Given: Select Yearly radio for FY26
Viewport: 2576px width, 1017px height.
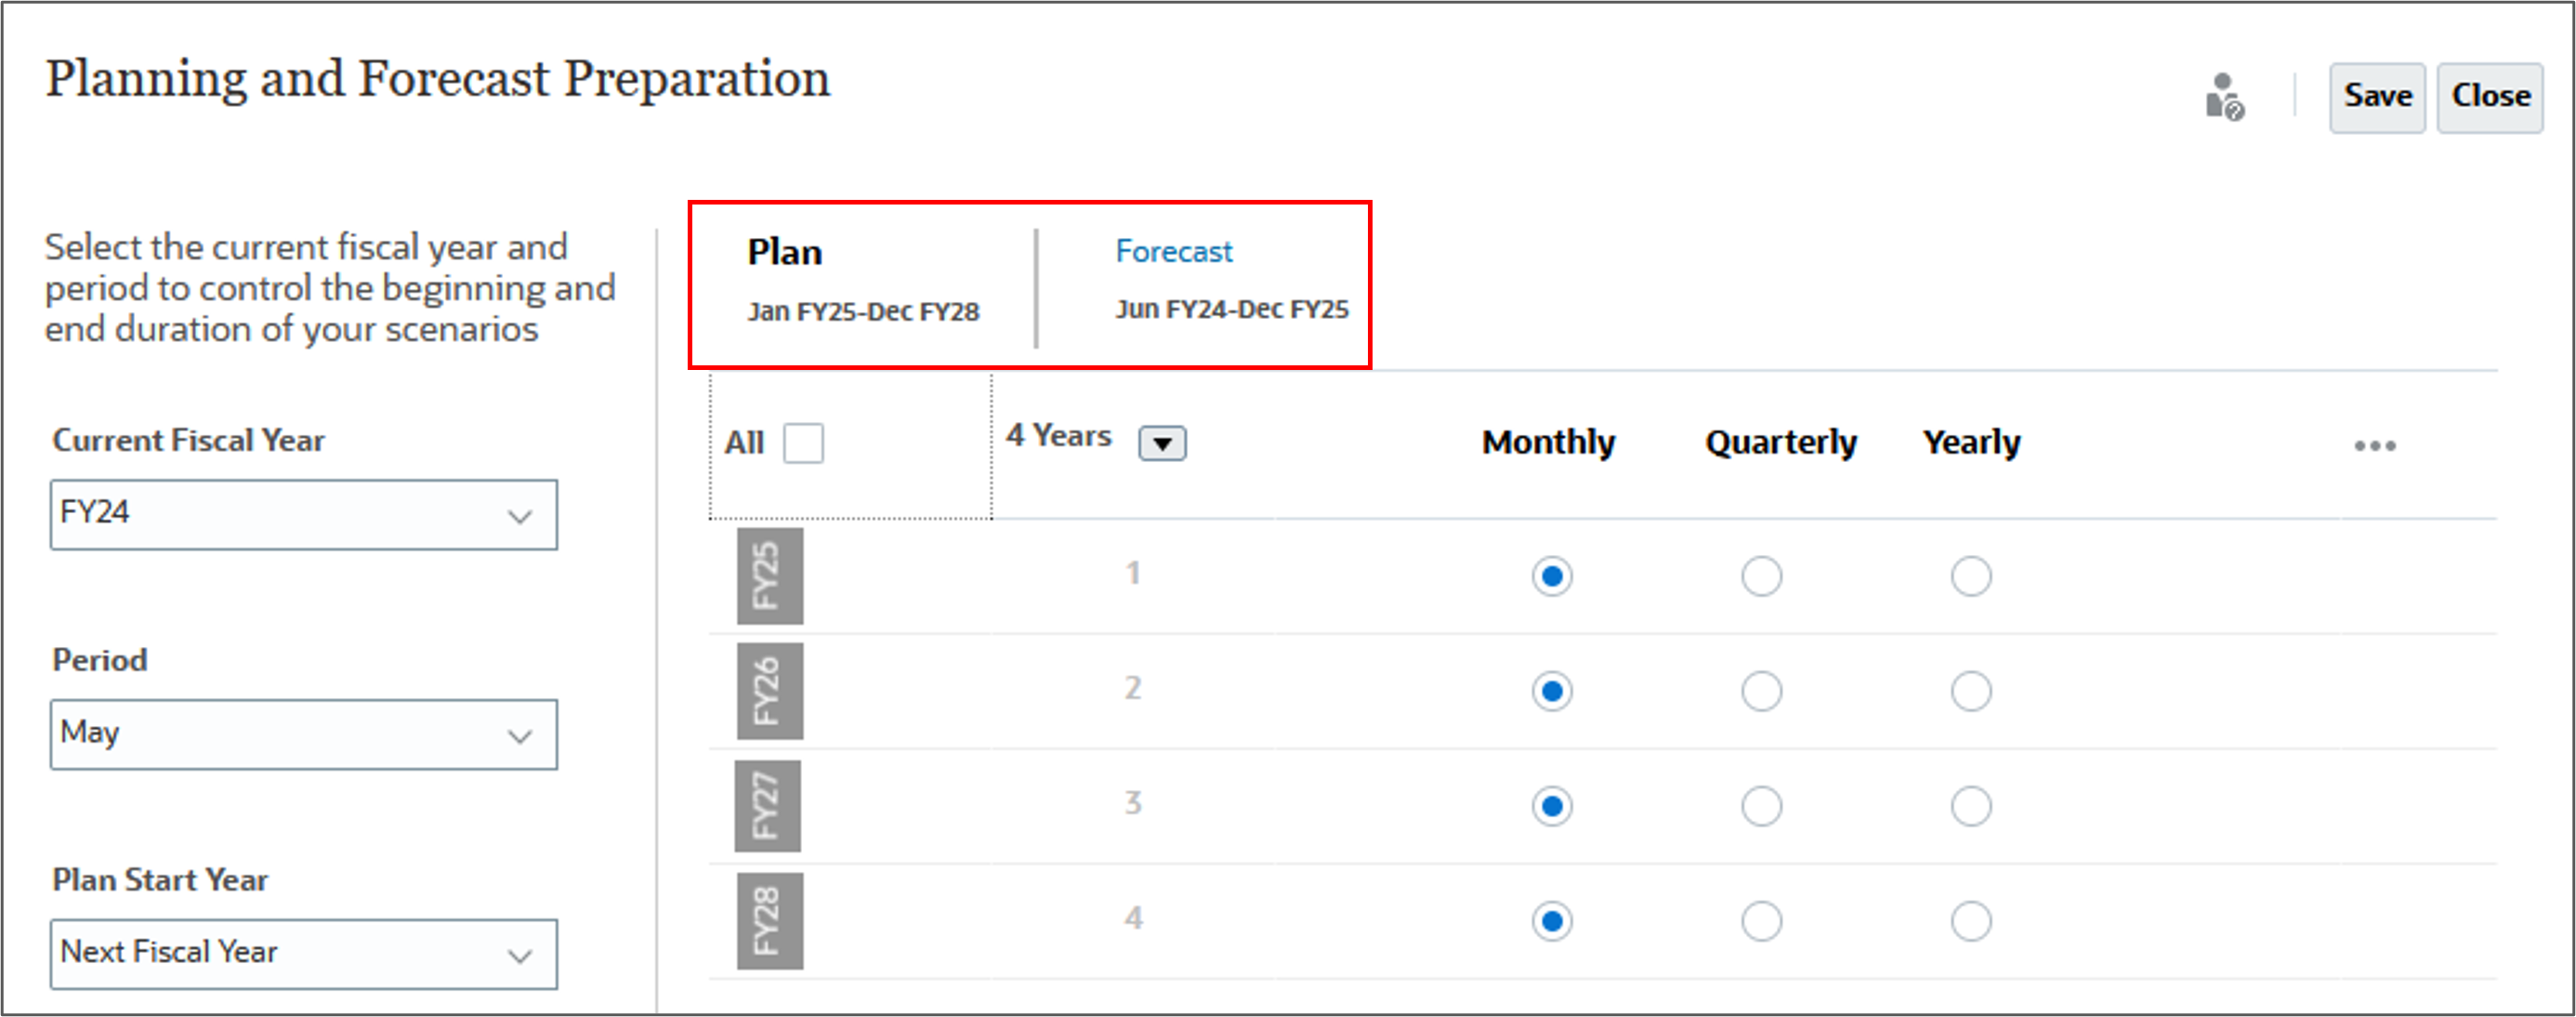Looking at the screenshot, I should point(1970,691).
